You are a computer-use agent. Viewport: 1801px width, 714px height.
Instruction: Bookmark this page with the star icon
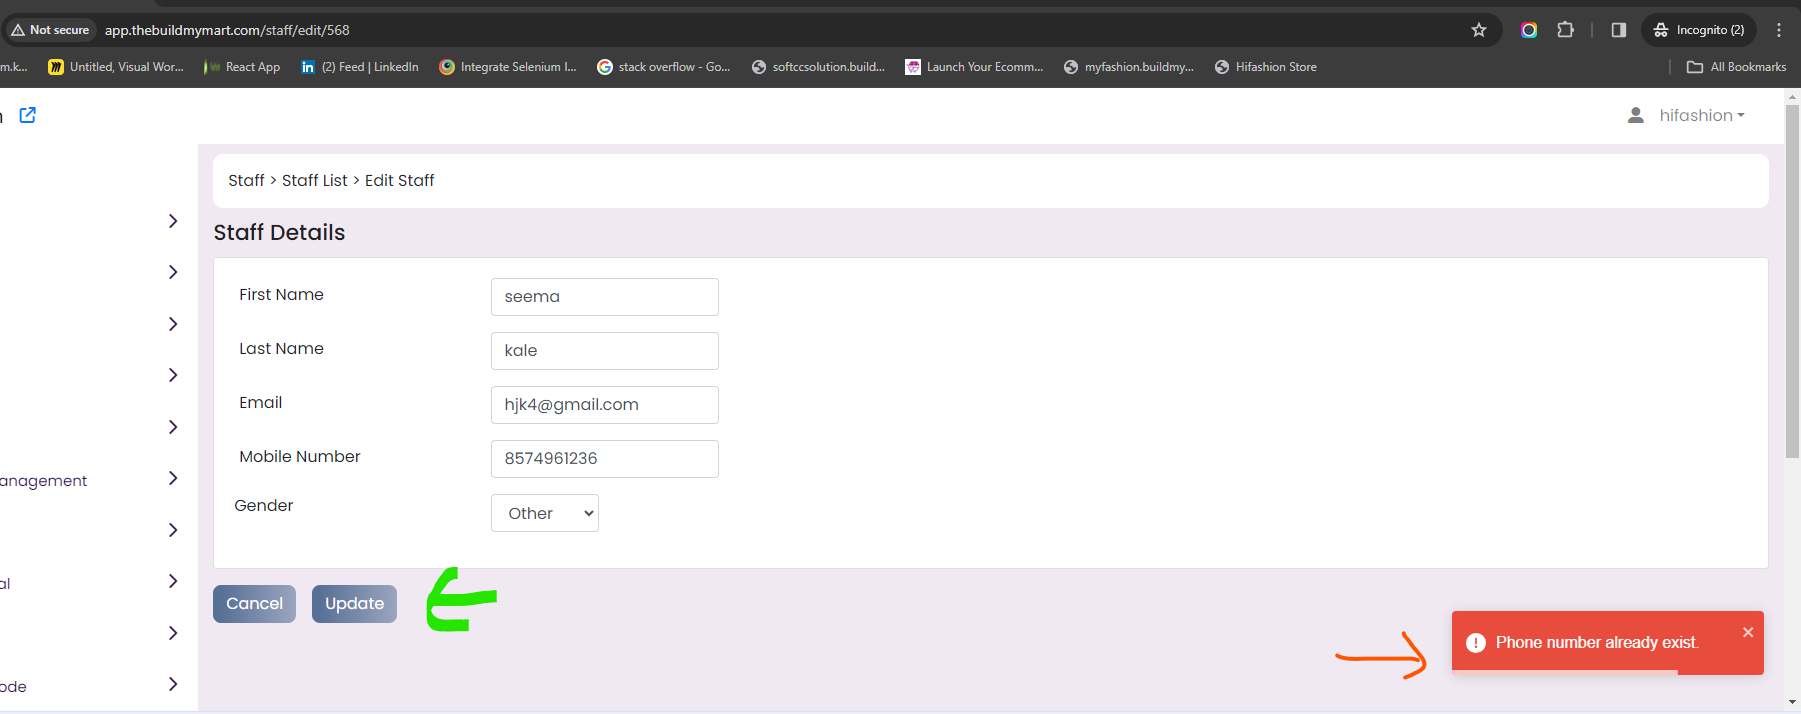[1479, 30]
